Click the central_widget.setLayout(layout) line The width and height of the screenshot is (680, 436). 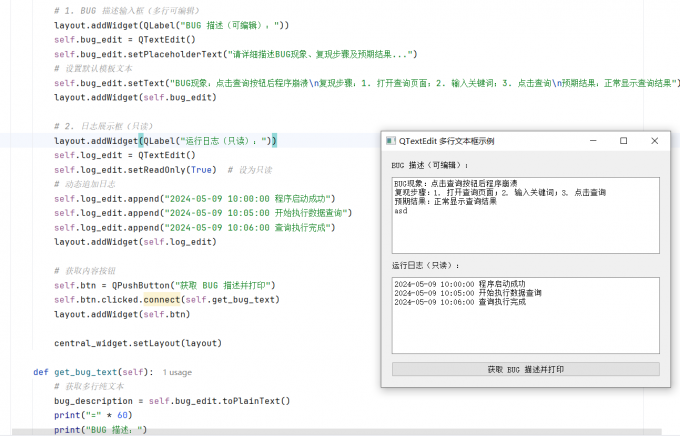tap(138, 343)
